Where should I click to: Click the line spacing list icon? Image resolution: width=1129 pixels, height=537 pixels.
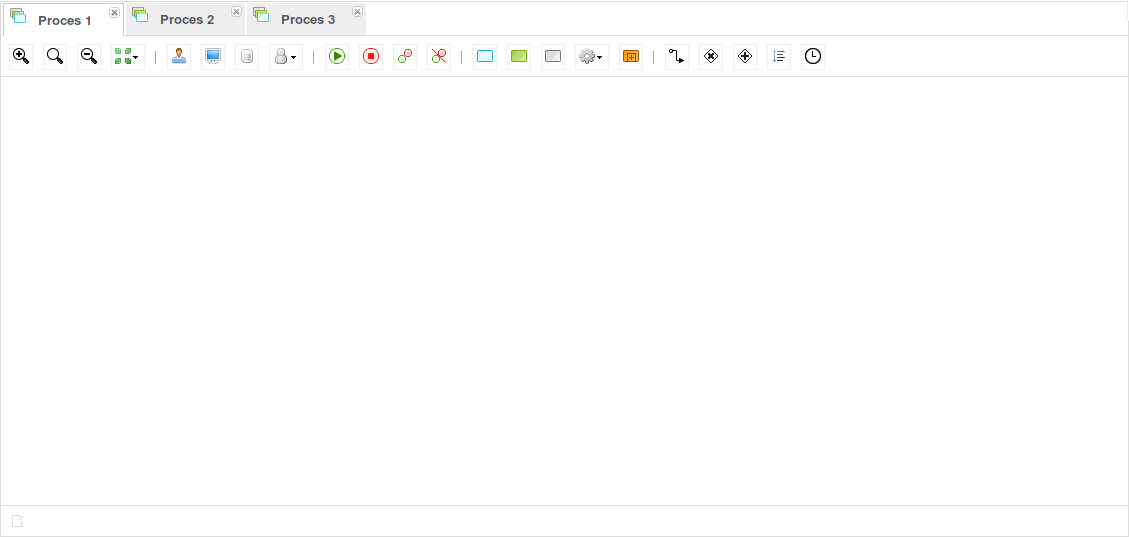[779, 56]
